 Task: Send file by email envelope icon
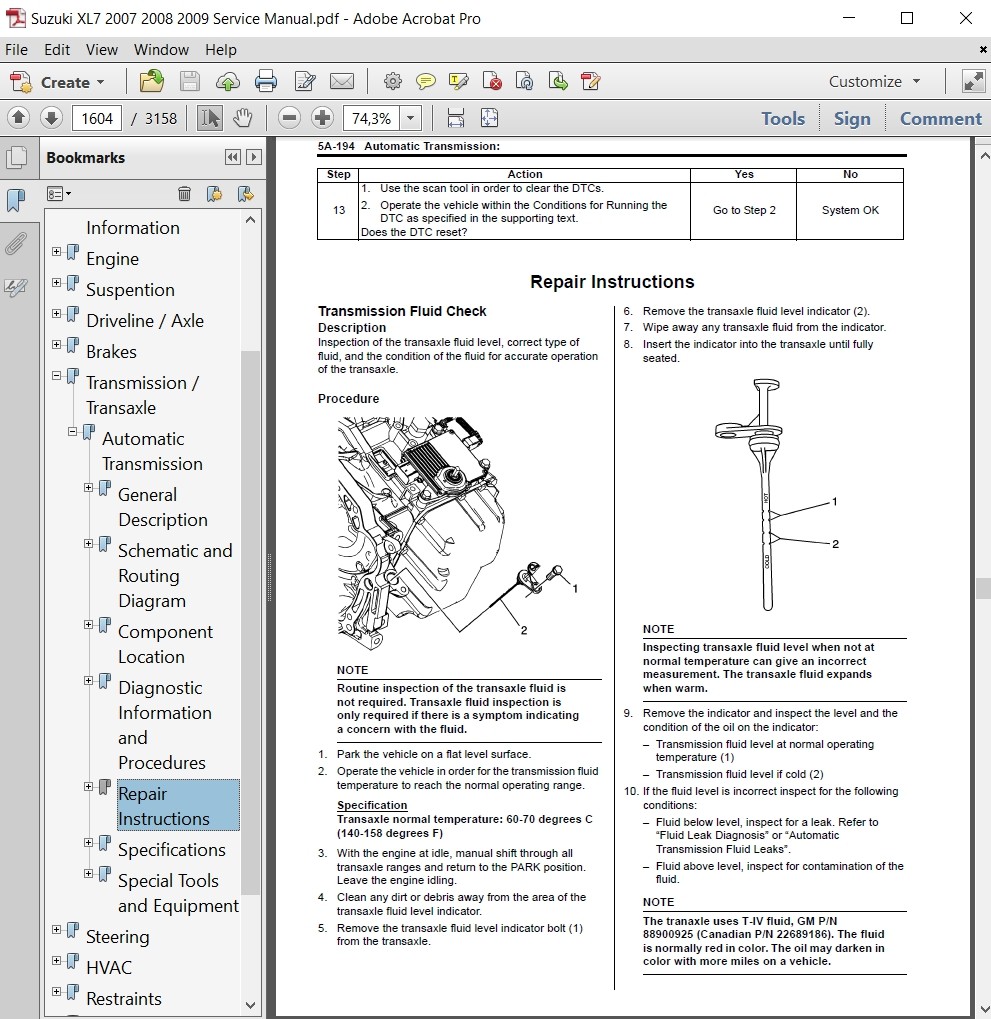(342, 82)
